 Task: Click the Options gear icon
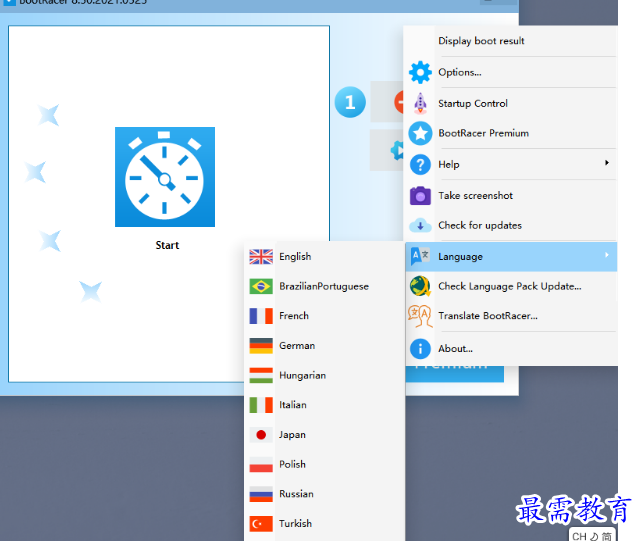[420, 72]
